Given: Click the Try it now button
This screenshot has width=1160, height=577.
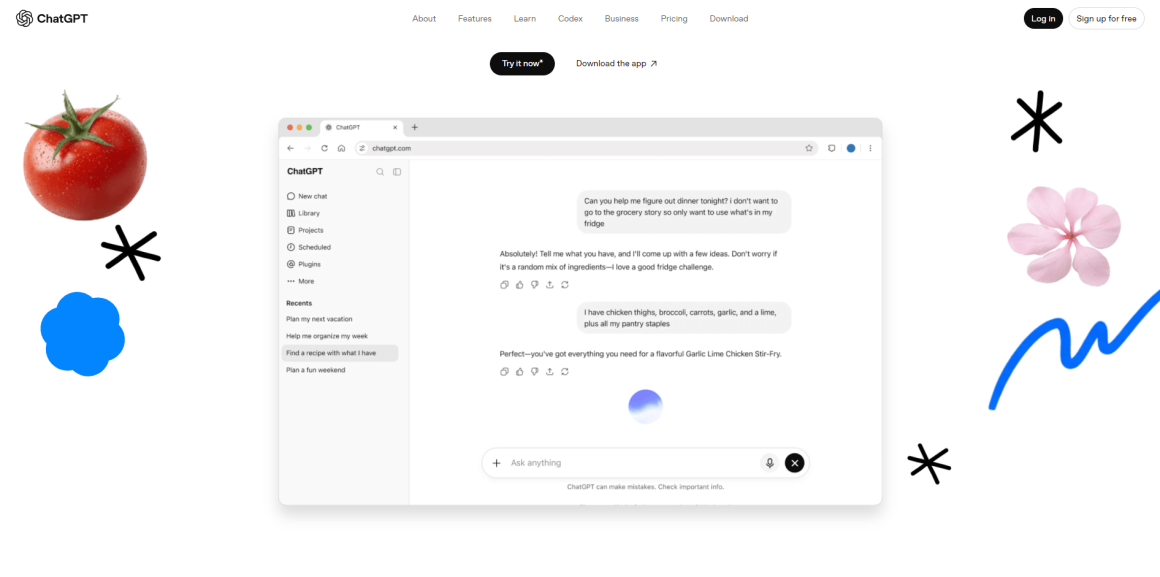Looking at the screenshot, I should pos(522,64).
